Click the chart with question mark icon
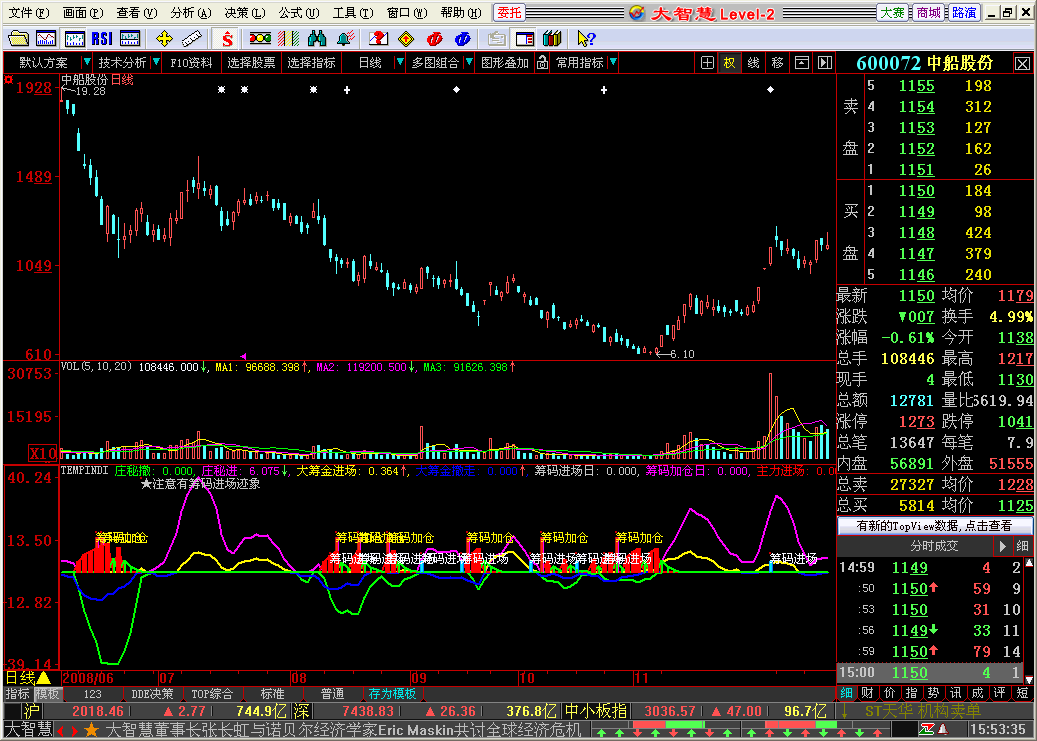Image resolution: width=1037 pixels, height=741 pixels. [x=378, y=38]
